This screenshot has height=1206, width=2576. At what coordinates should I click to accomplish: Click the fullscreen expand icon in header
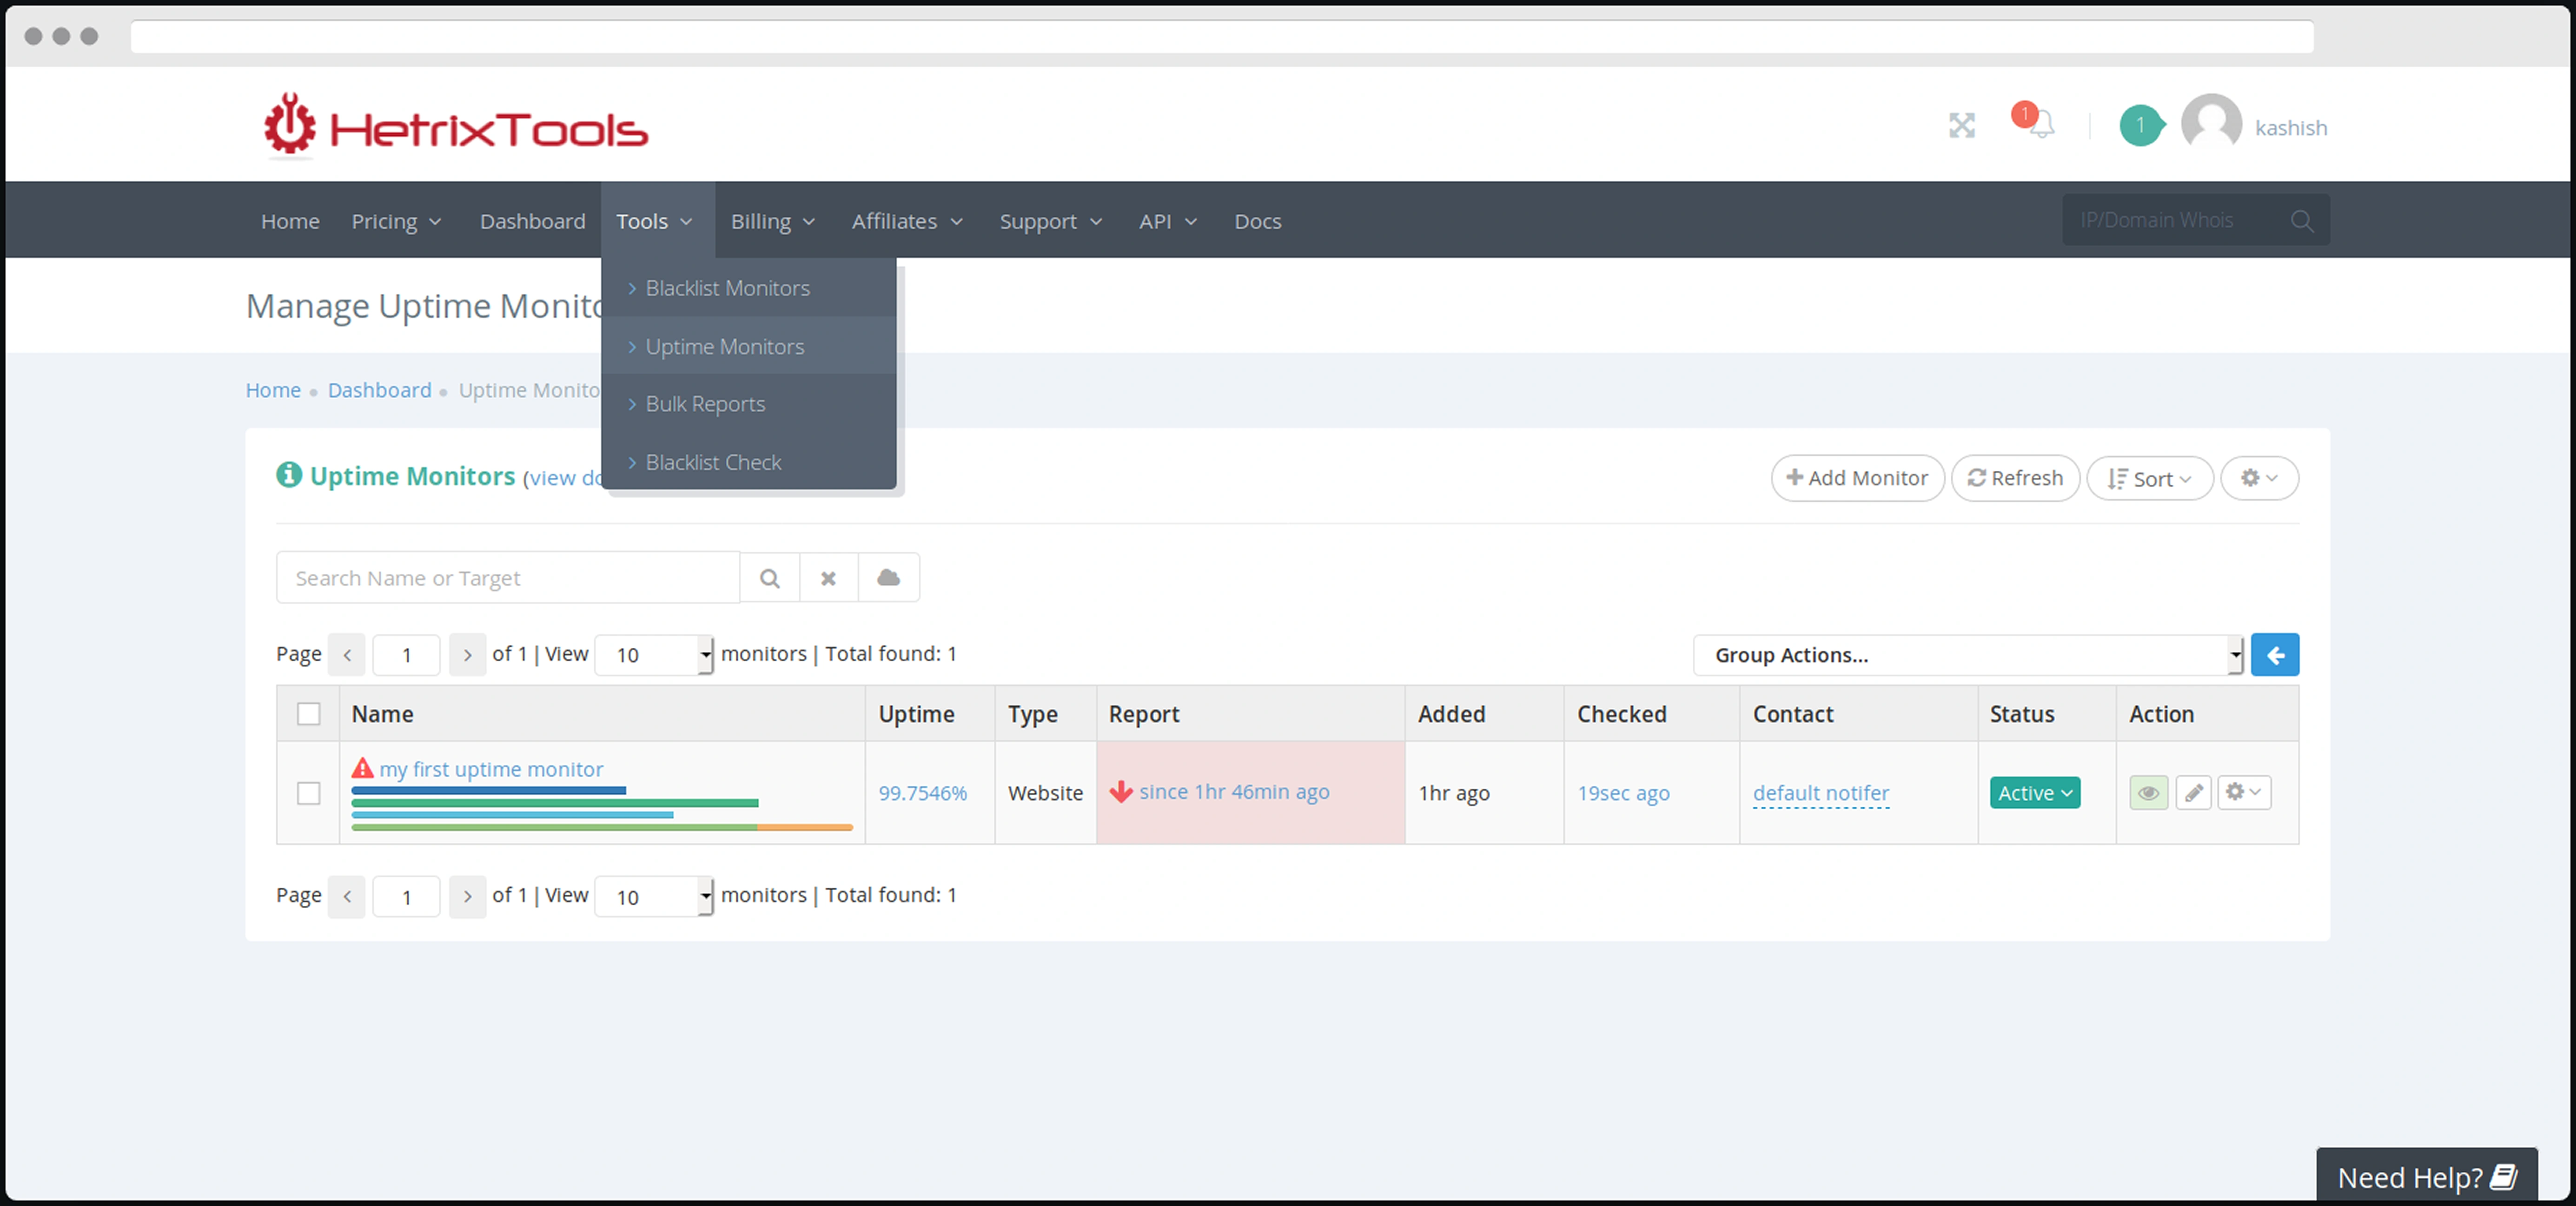click(x=1961, y=125)
